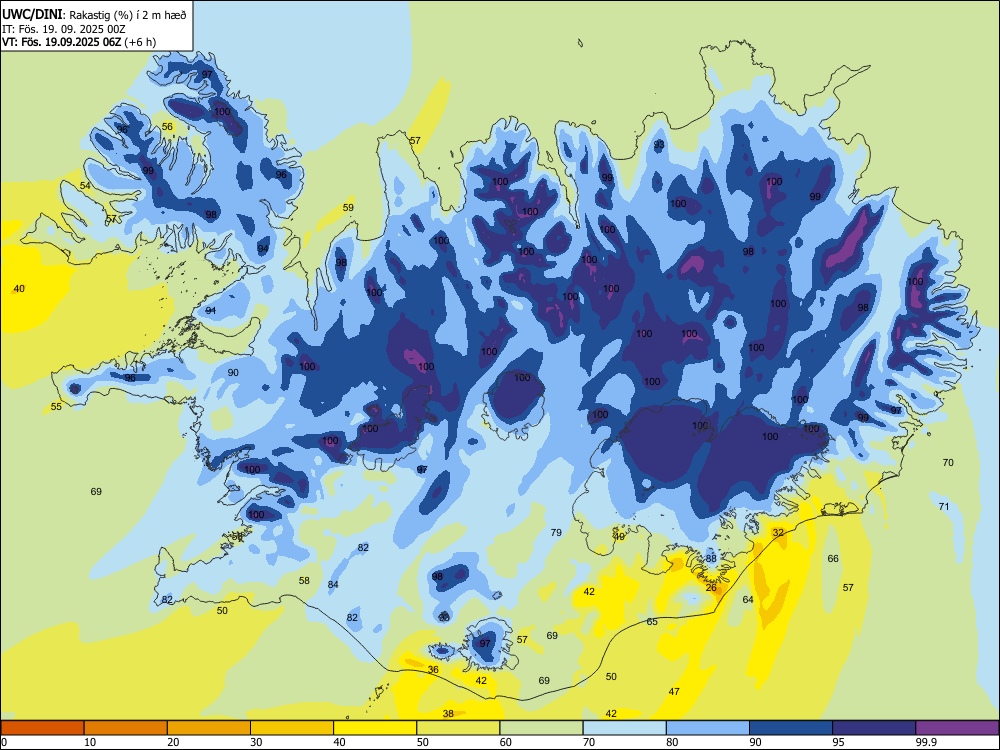Click the '93' humidity value on the map
This screenshot has width=1000, height=750.
(659, 144)
